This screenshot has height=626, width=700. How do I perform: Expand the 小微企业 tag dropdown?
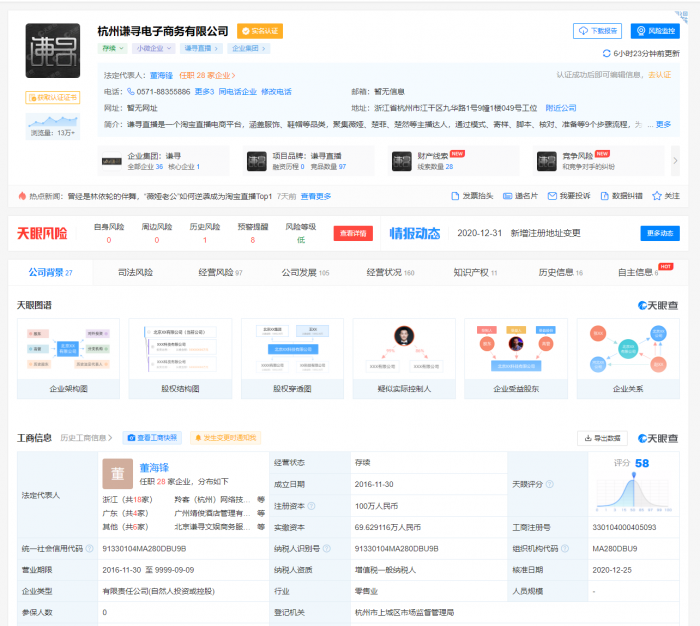pyautogui.click(x=154, y=48)
